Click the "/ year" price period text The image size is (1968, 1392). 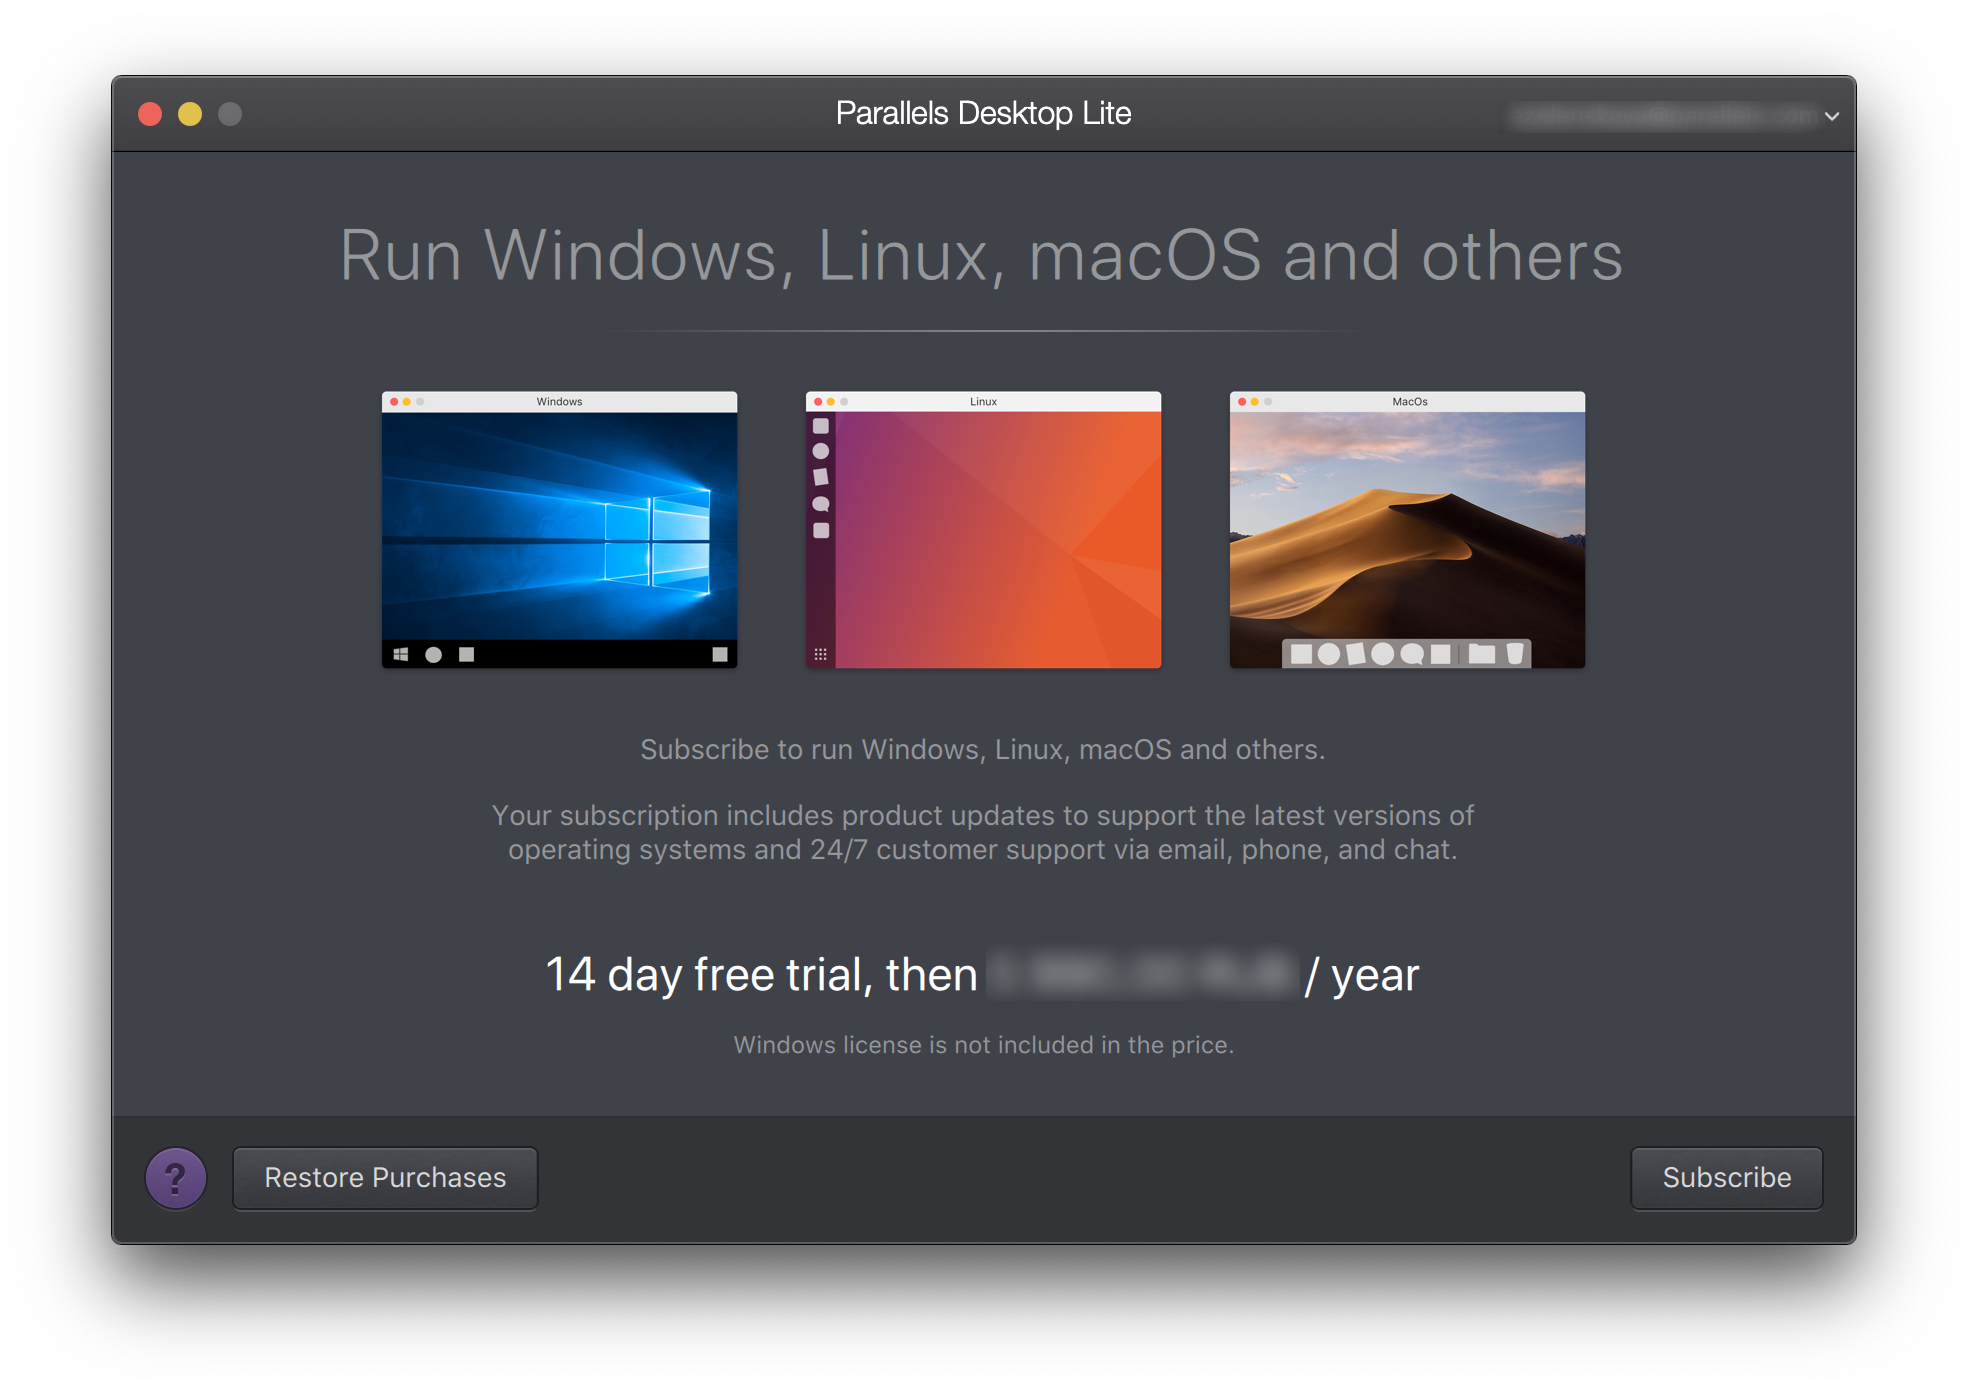pos(1361,975)
